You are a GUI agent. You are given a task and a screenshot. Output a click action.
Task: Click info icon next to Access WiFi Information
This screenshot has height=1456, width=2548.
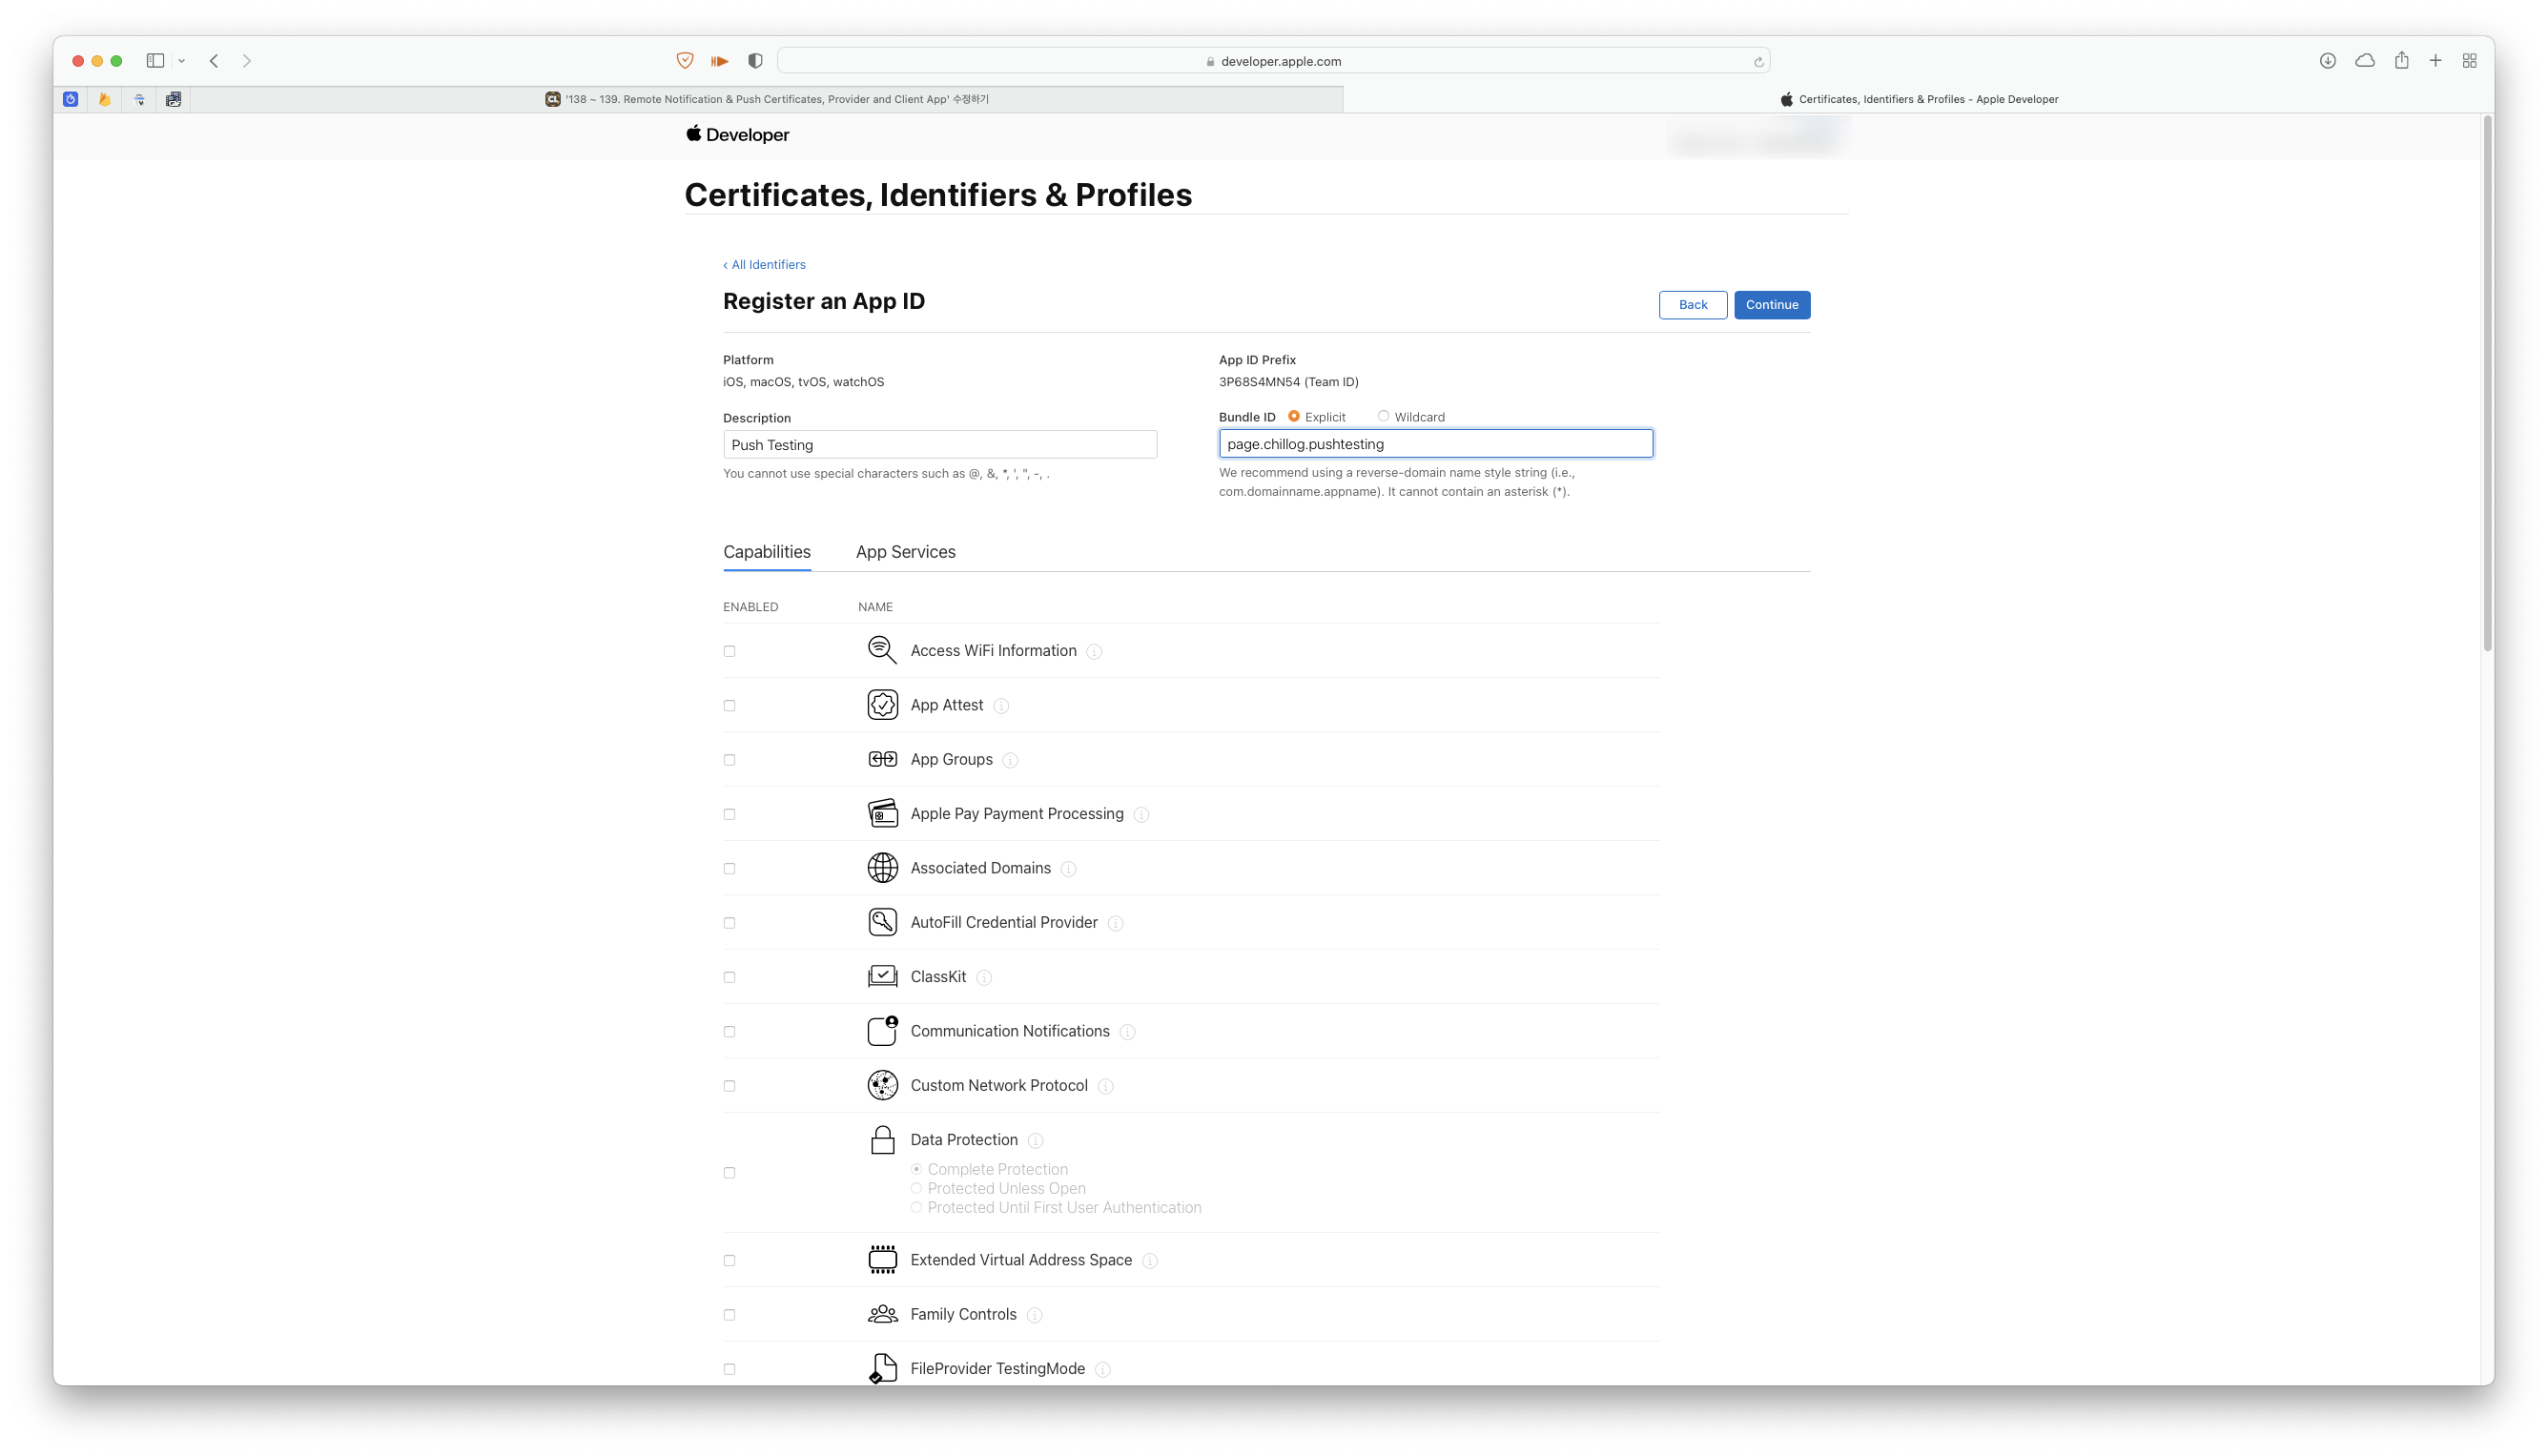tap(1094, 652)
